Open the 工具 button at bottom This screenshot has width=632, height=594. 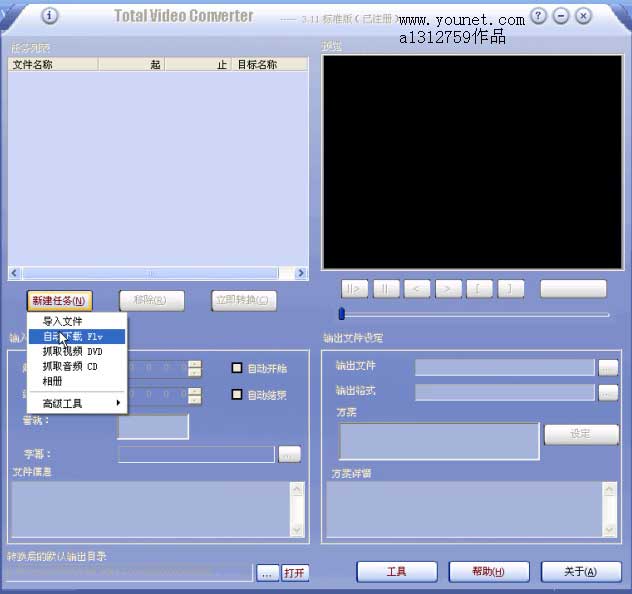click(x=397, y=571)
